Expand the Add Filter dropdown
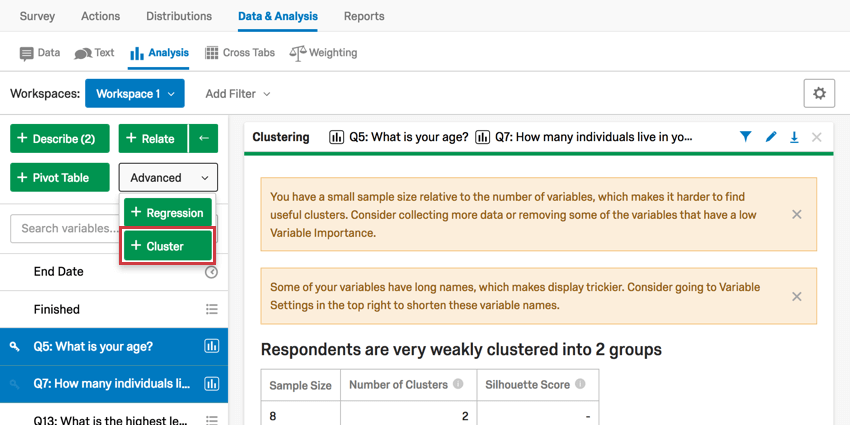This screenshot has width=850, height=425. click(237, 94)
